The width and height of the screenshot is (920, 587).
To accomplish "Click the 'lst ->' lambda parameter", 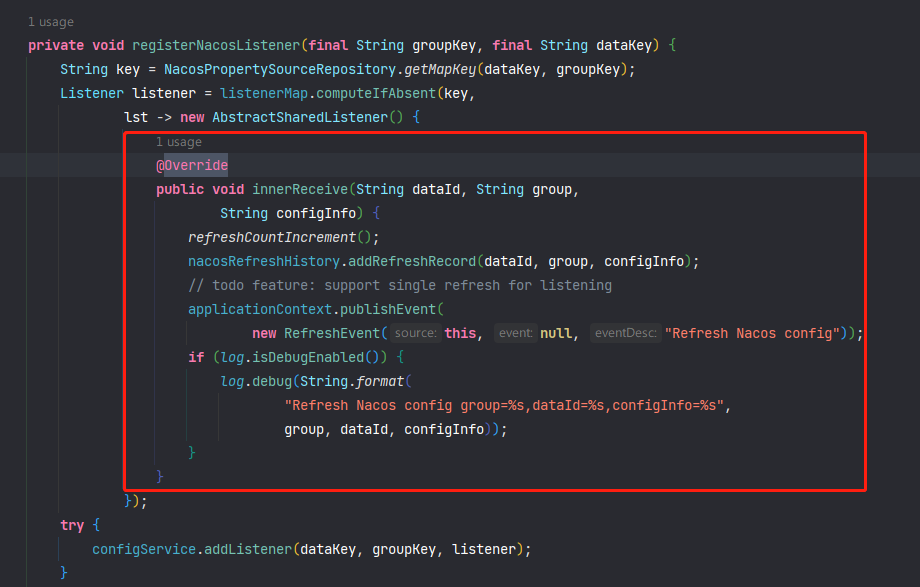I will [148, 117].
